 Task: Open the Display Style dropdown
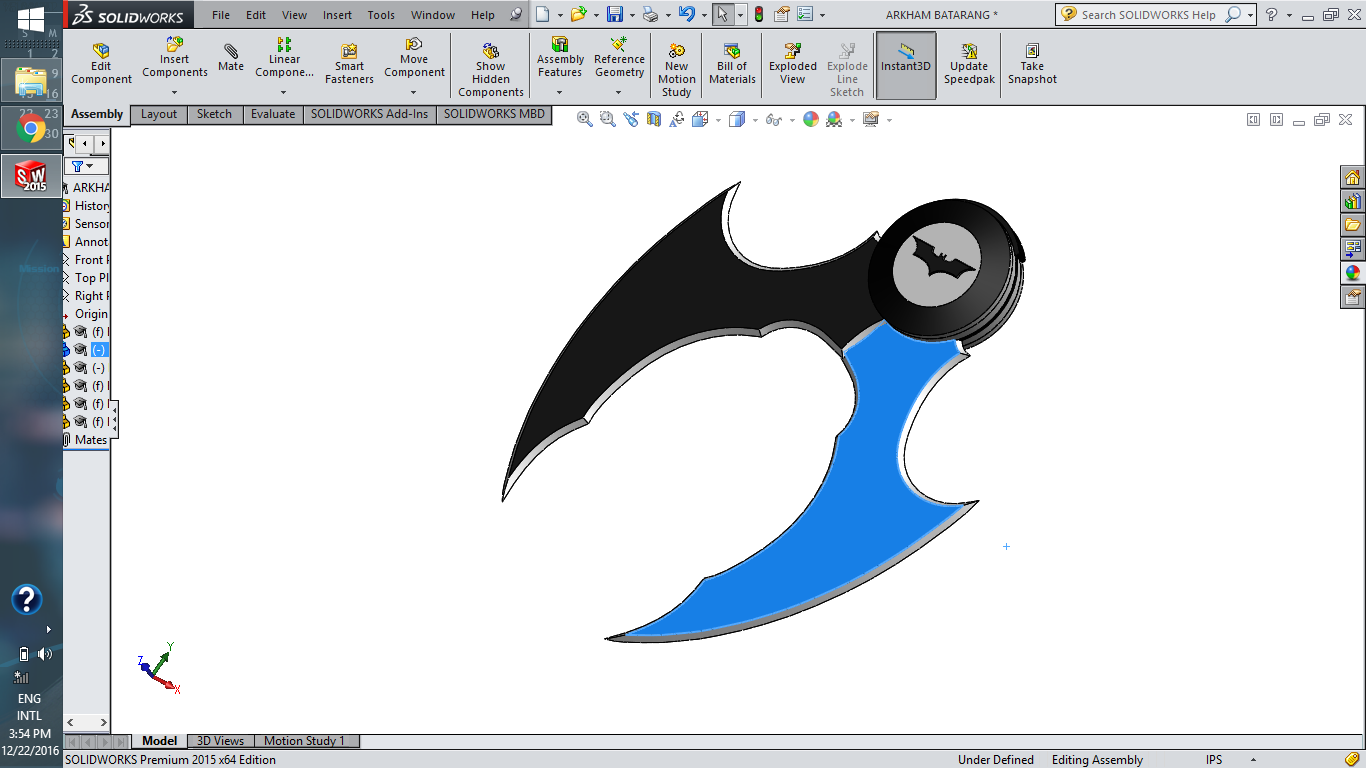755,120
